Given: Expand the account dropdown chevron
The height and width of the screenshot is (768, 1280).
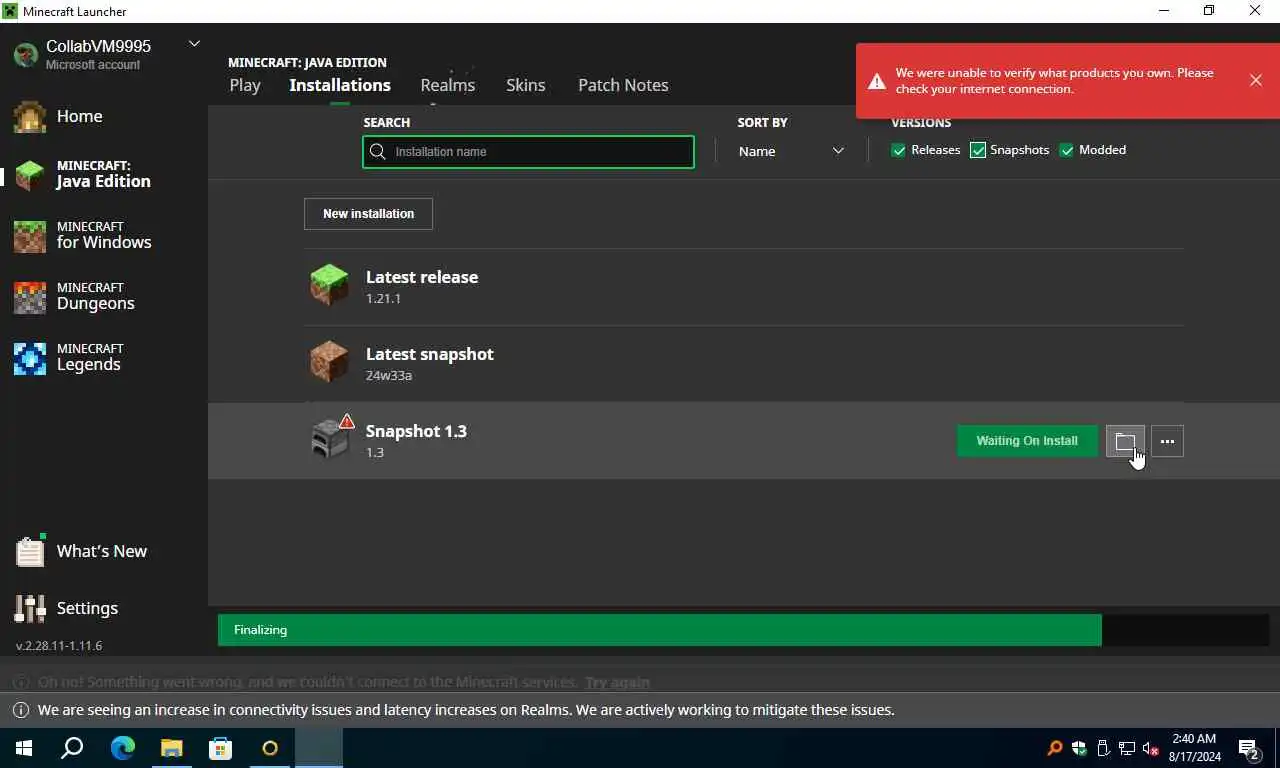Looking at the screenshot, I should tap(194, 43).
